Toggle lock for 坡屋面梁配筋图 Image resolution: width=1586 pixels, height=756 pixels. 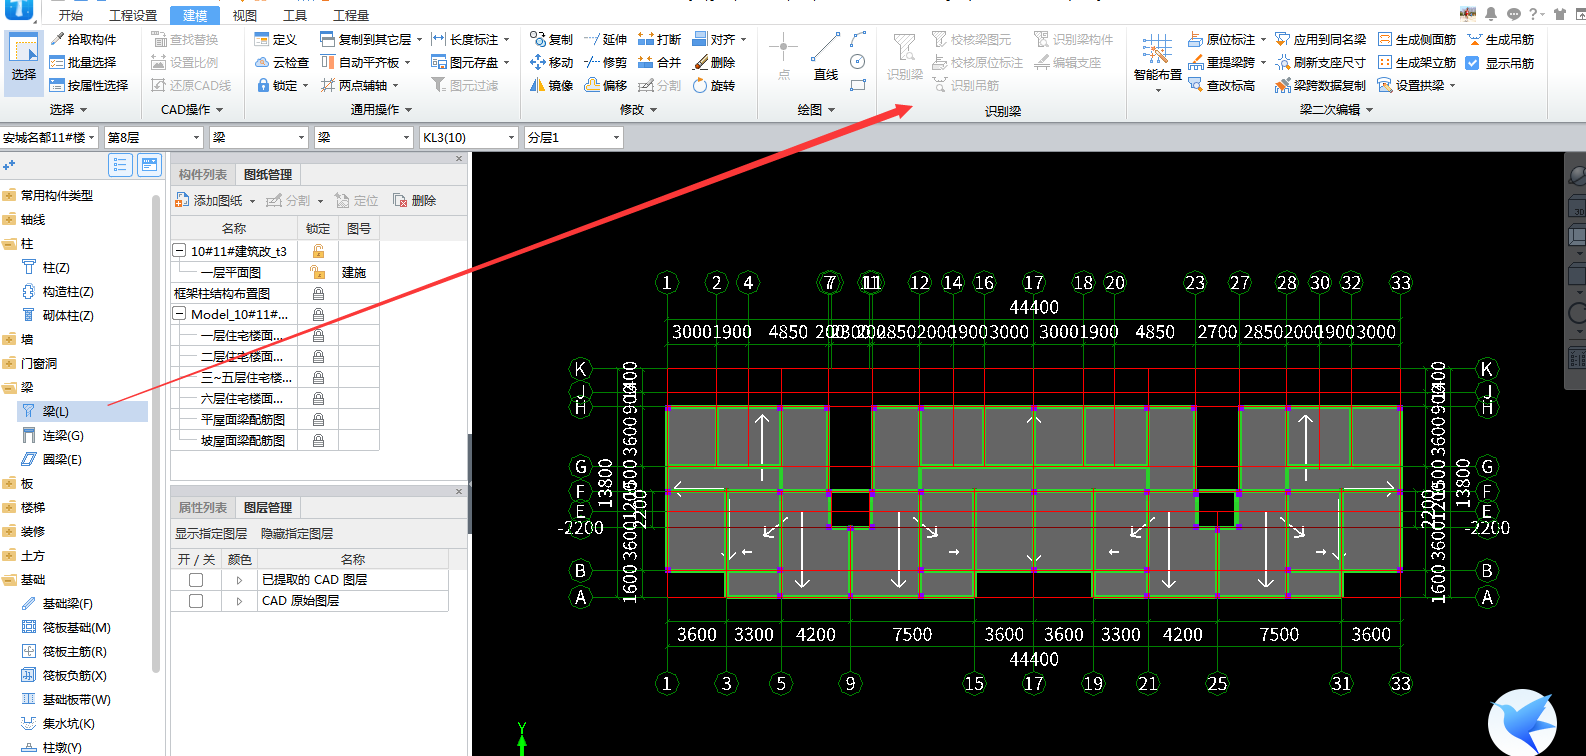pyautogui.click(x=318, y=440)
